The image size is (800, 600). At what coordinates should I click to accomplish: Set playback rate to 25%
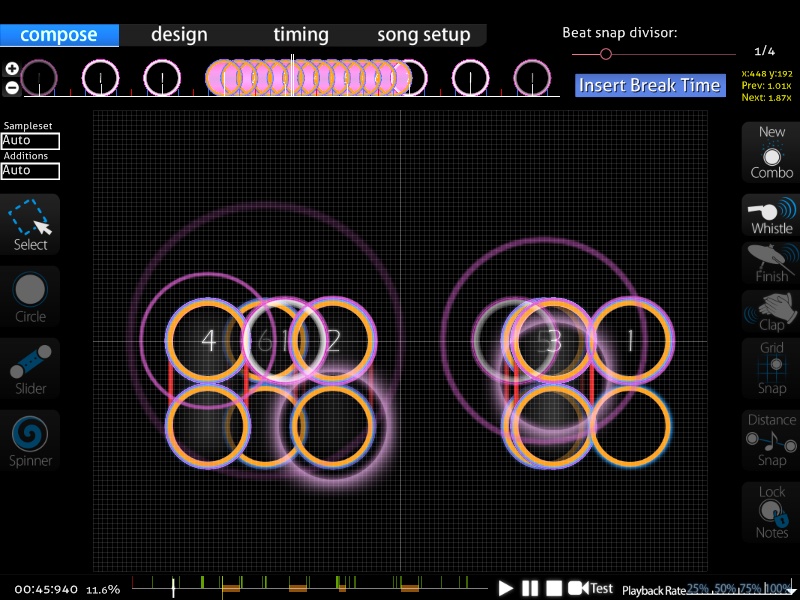click(x=697, y=589)
